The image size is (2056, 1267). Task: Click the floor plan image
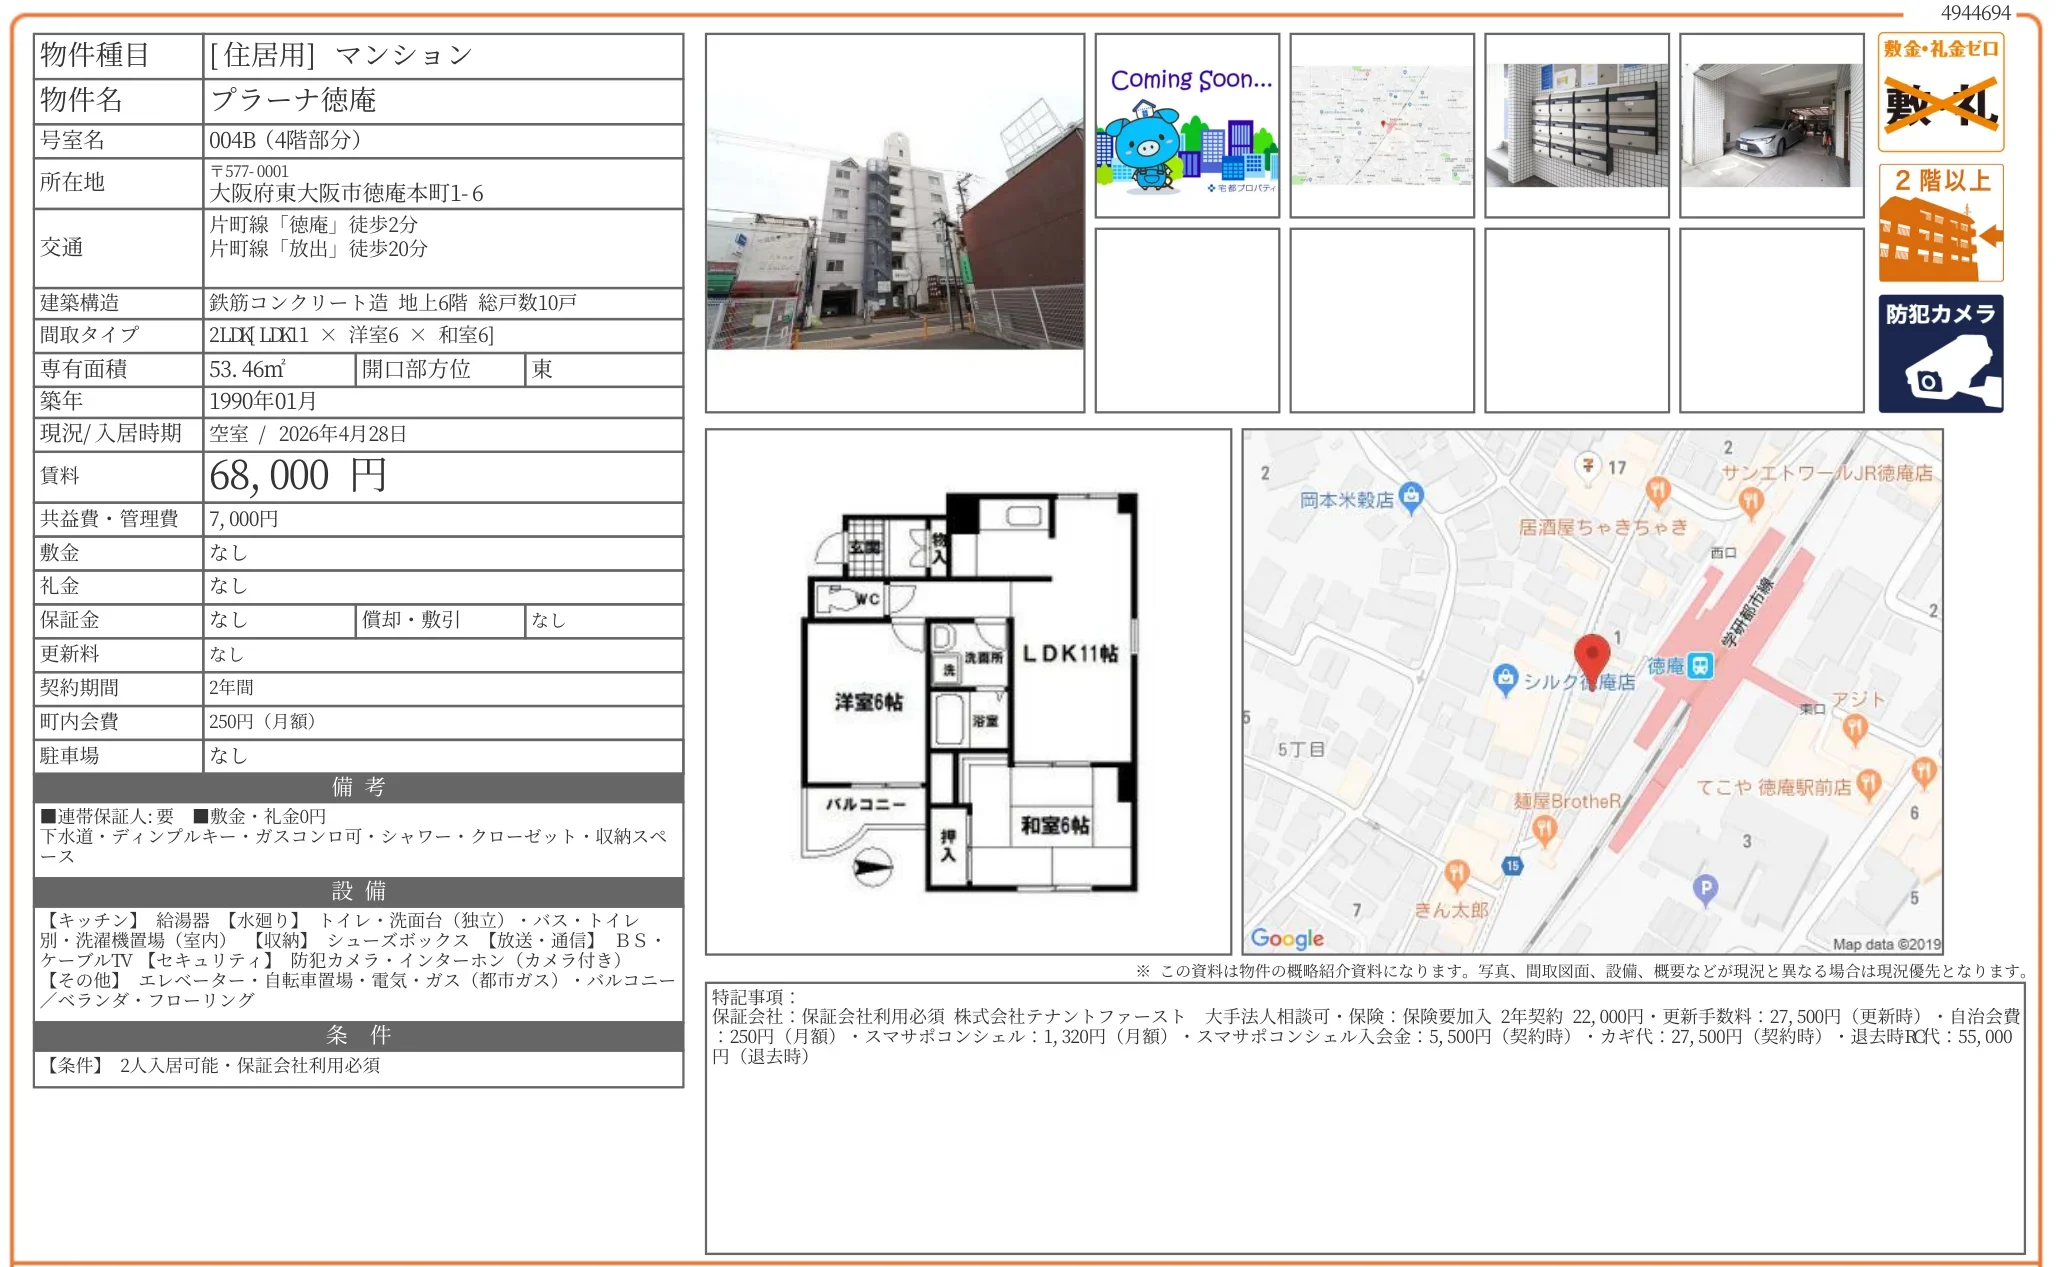click(x=968, y=691)
